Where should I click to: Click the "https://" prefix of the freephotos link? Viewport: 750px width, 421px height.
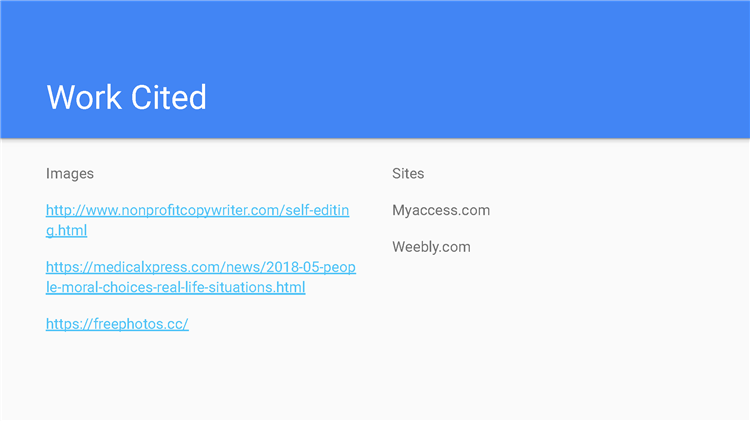[69, 324]
